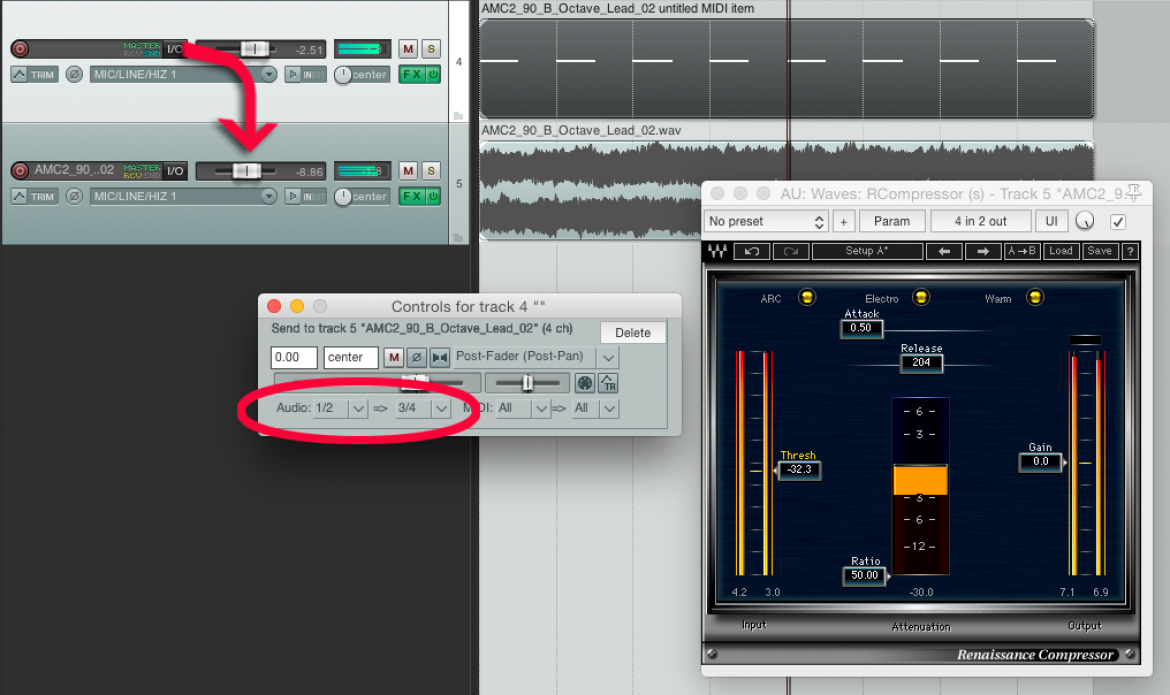
Task: Toggle the Electro compressor mode light
Action: pyautogui.click(x=921, y=298)
